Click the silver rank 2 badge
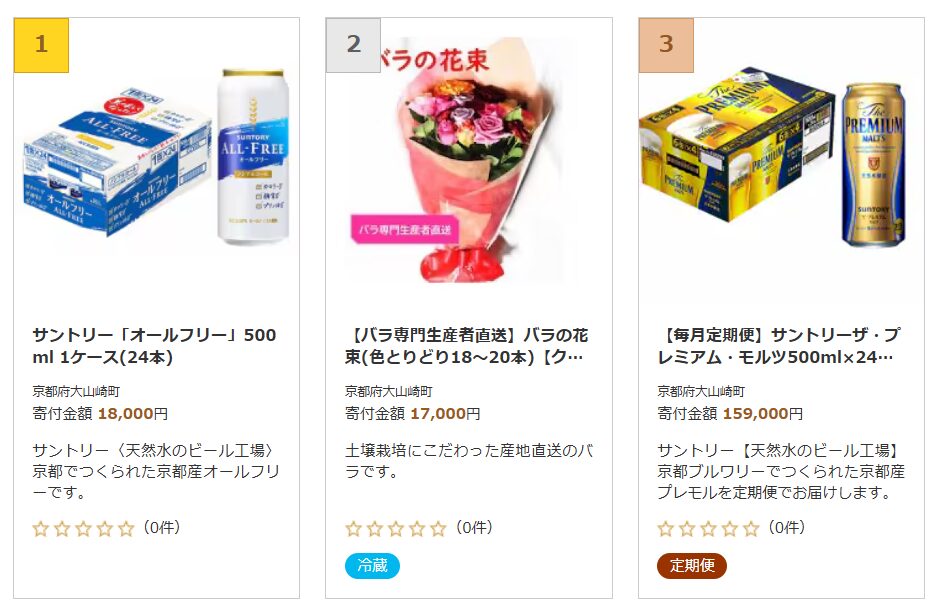The image size is (938, 610). (x=354, y=45)
